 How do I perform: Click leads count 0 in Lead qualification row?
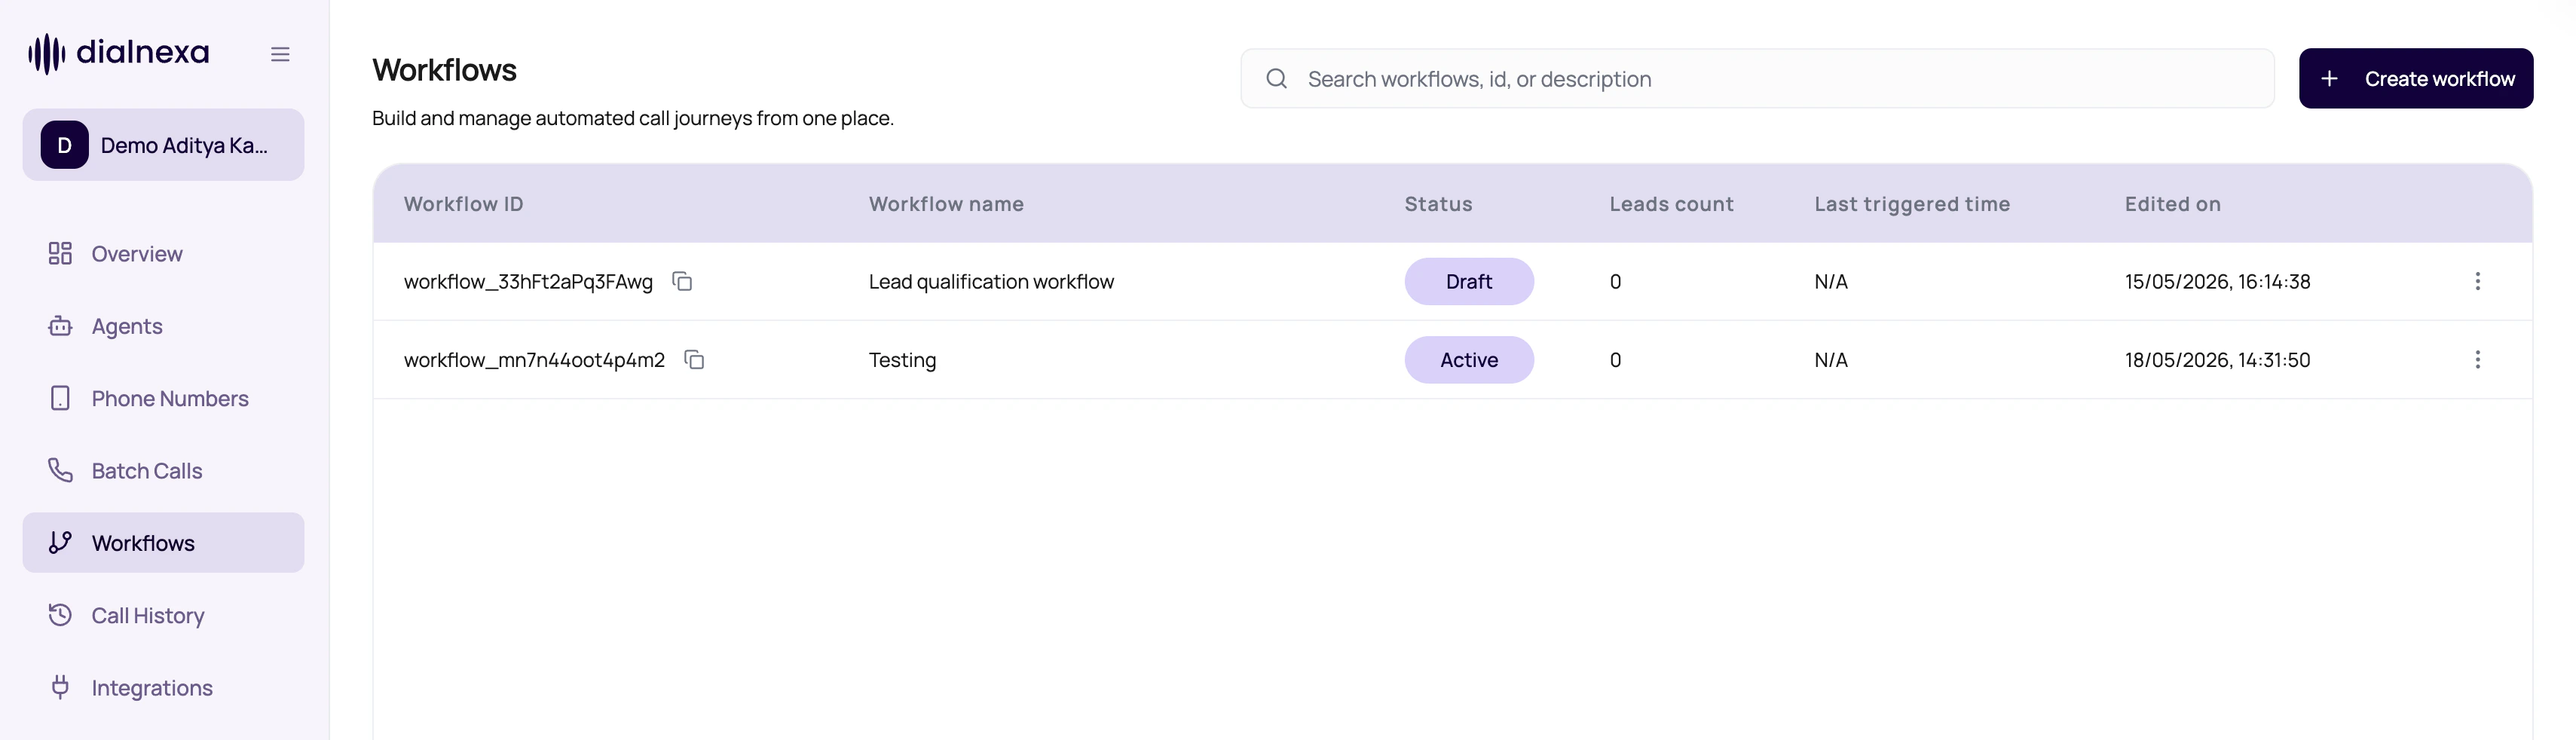point(1615,282)
